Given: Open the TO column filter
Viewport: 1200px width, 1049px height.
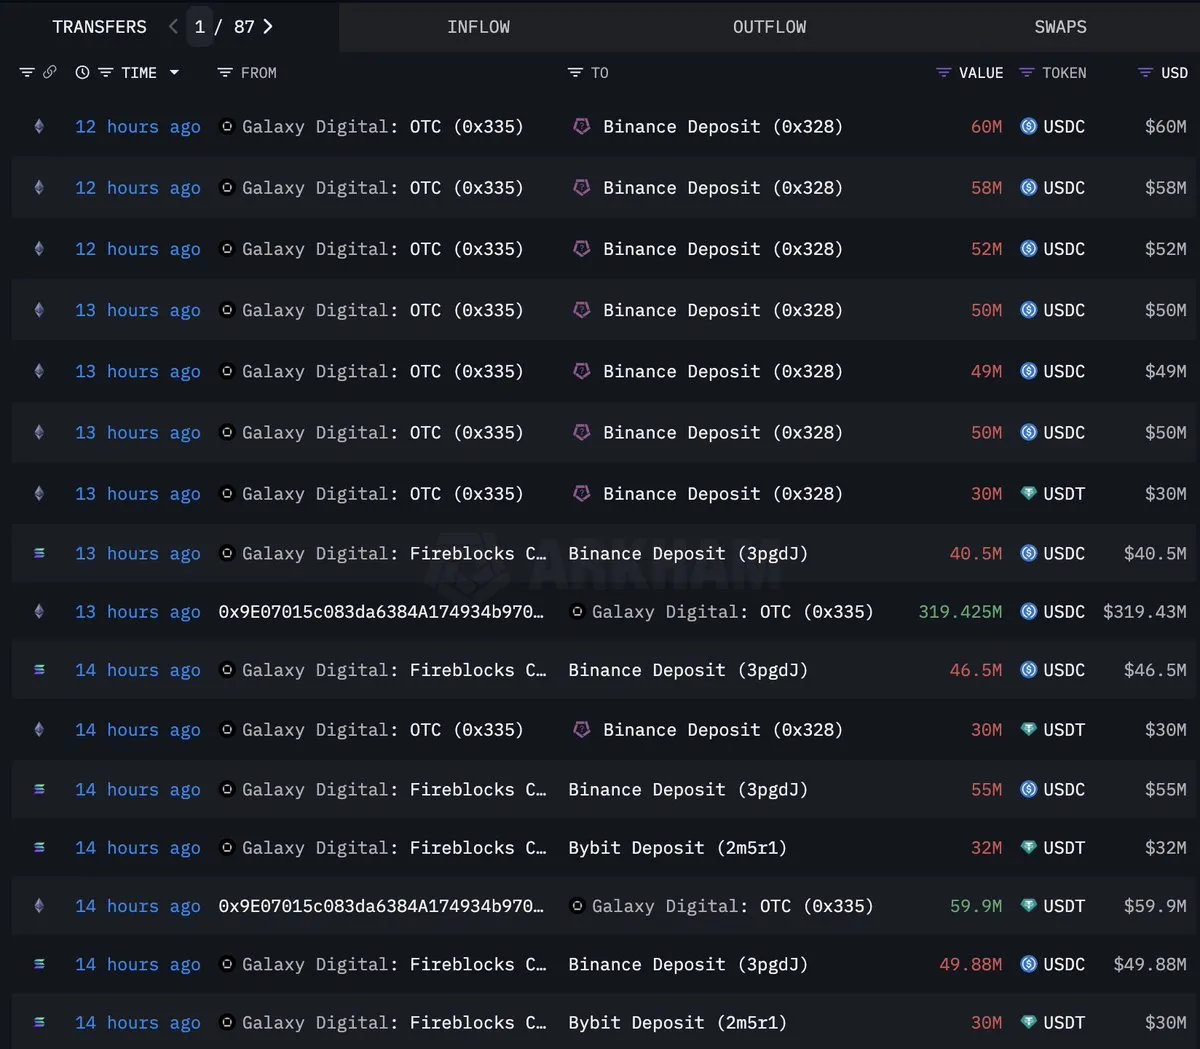Looking at the screenshot, I should click(x=575, y=72).
